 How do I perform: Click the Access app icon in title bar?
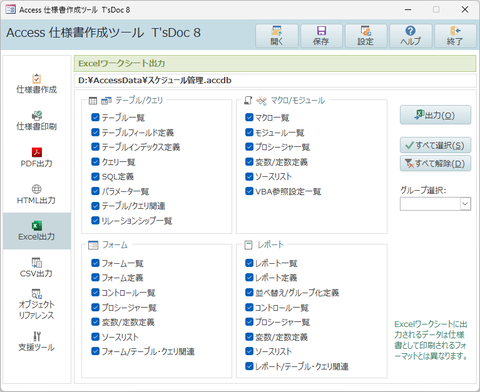10,10
